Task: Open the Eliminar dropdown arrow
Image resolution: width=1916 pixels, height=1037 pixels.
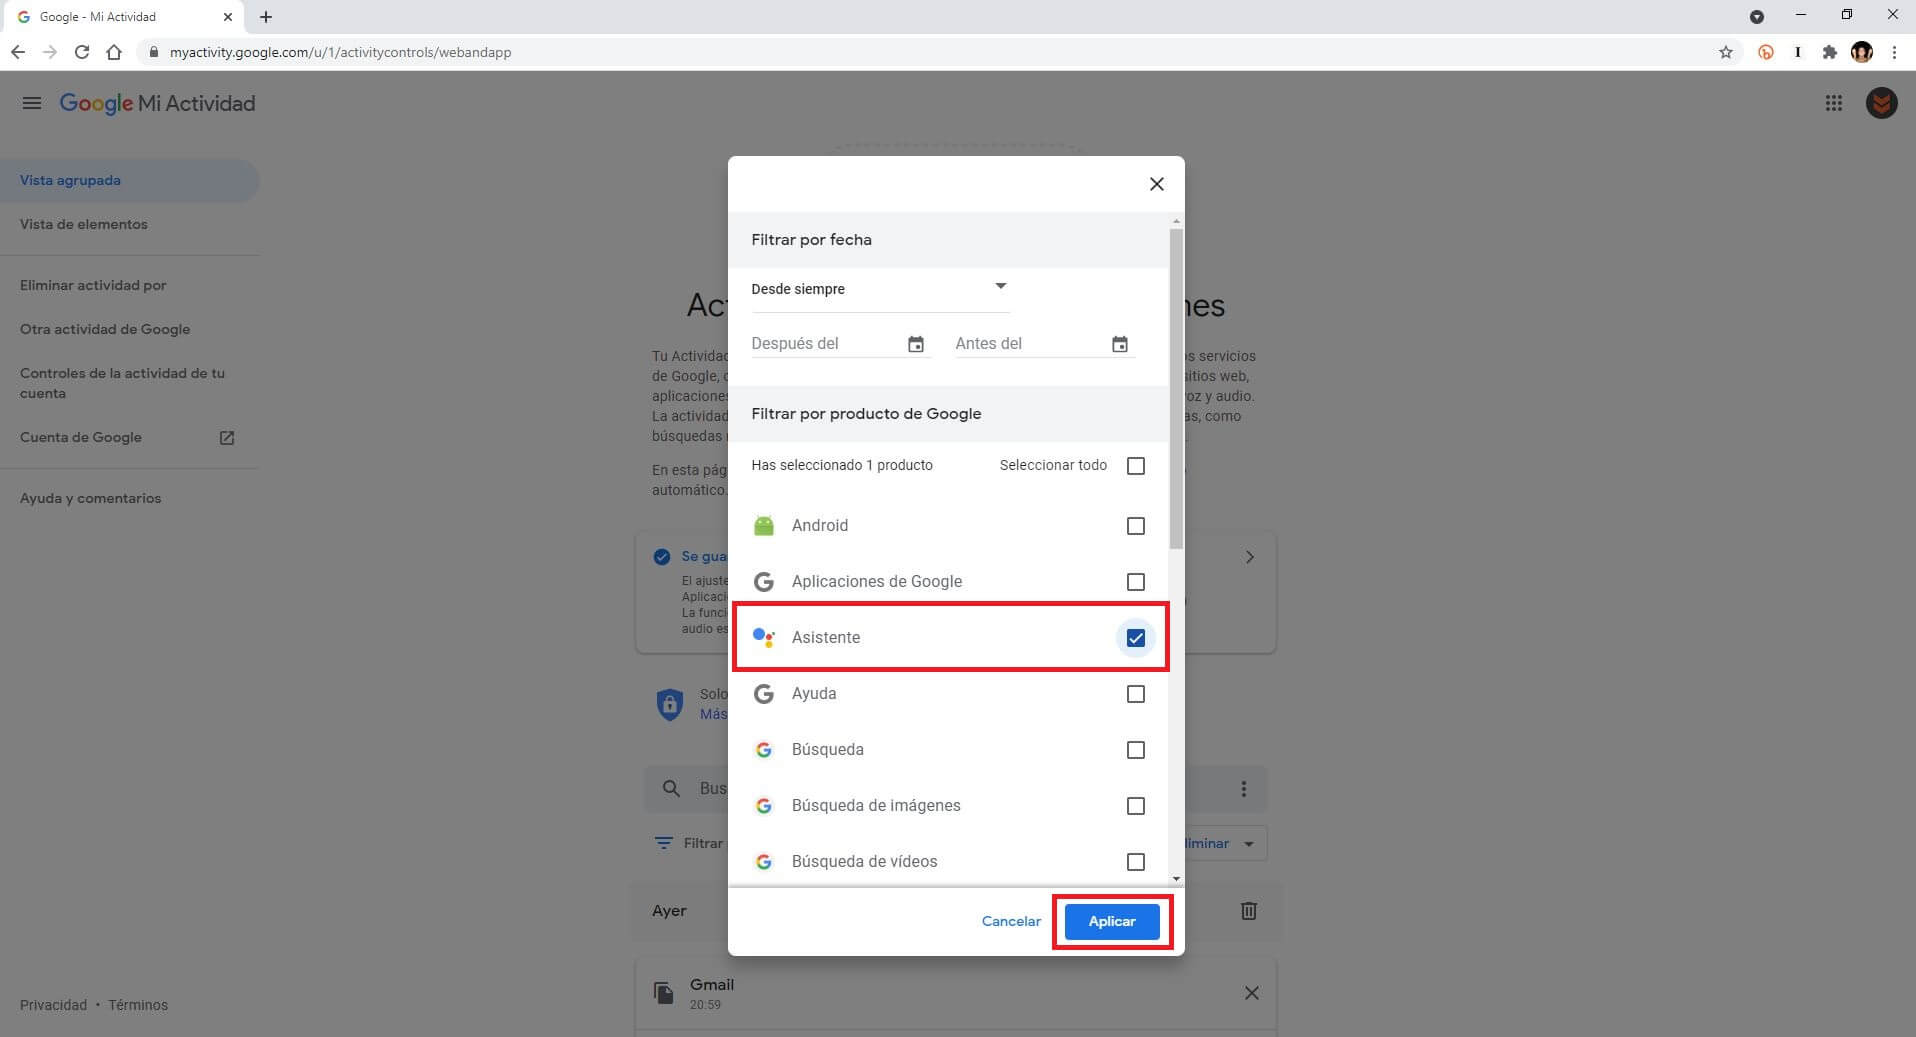Action: (1249, 844)
